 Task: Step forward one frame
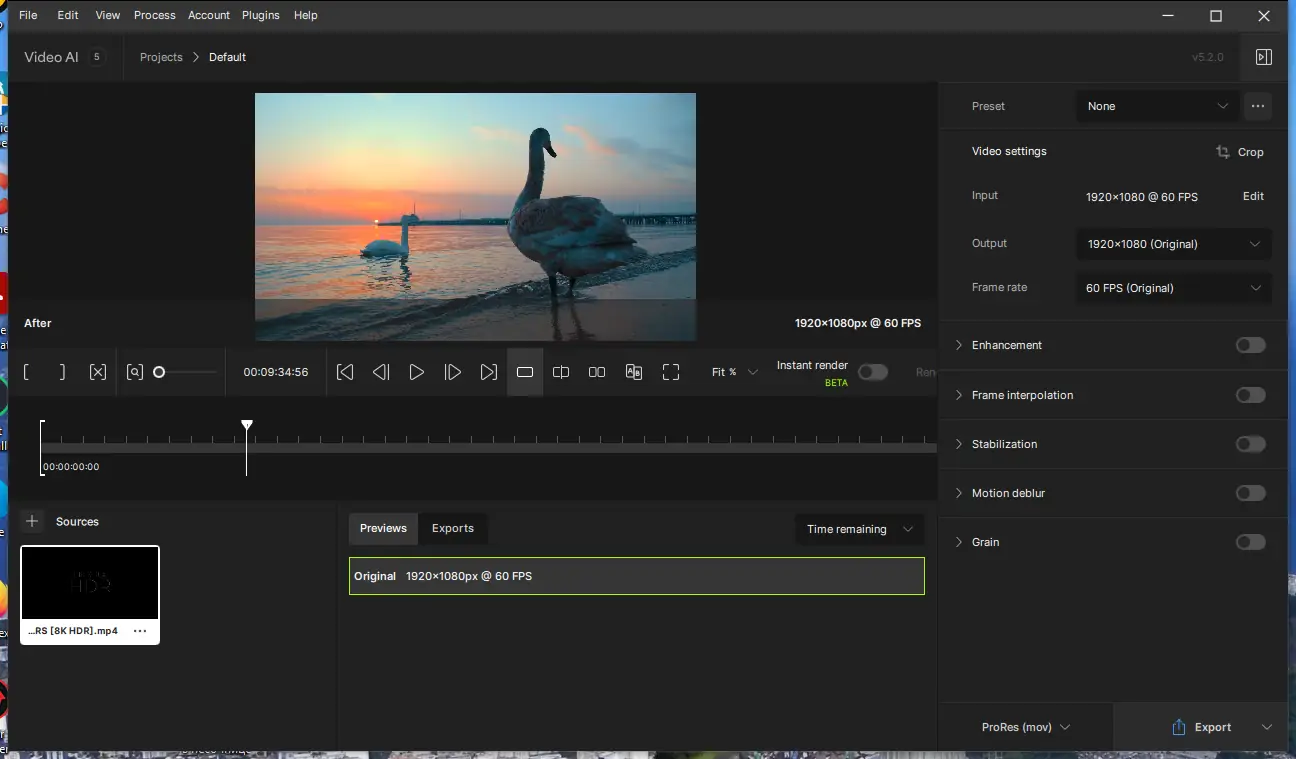[453, 372]
